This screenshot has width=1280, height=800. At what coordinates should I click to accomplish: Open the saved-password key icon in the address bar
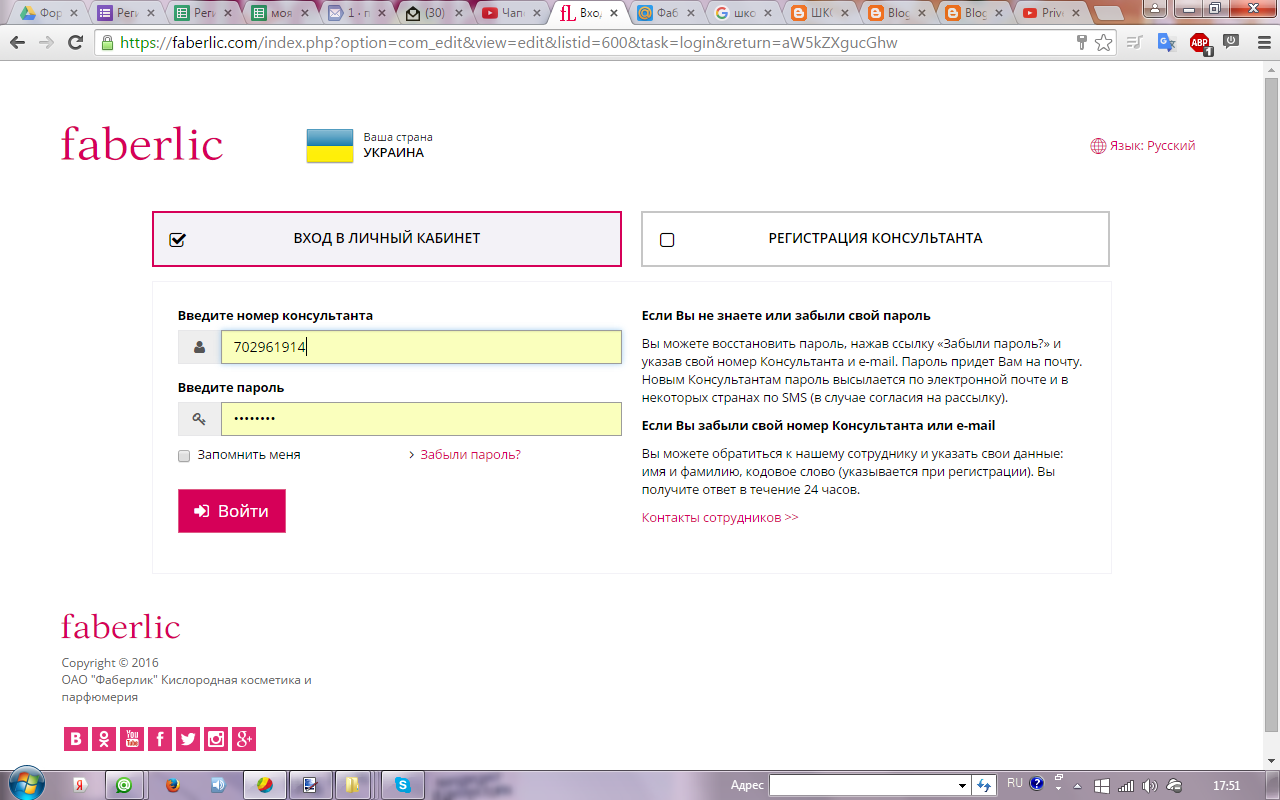pyautogui.click(x=1081, y=43)
